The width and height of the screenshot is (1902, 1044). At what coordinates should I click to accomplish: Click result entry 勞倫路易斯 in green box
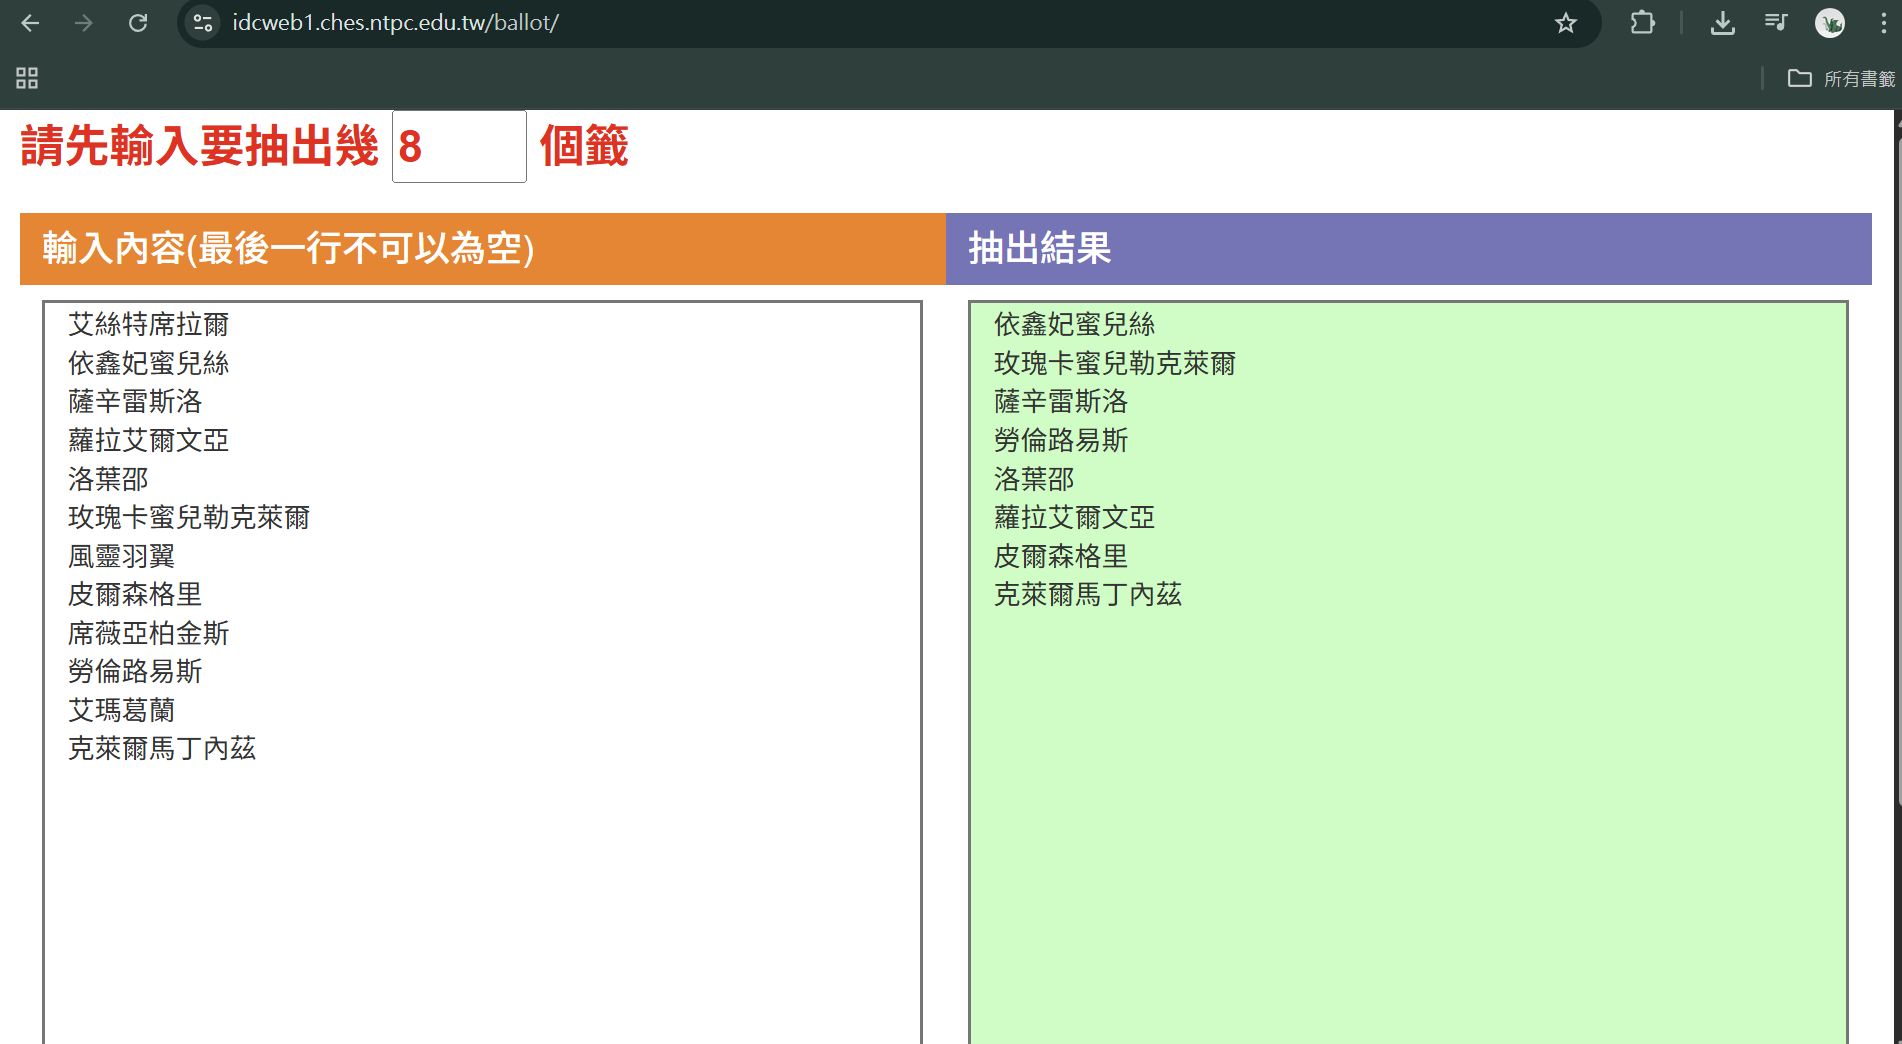[x=1060, y=440]
